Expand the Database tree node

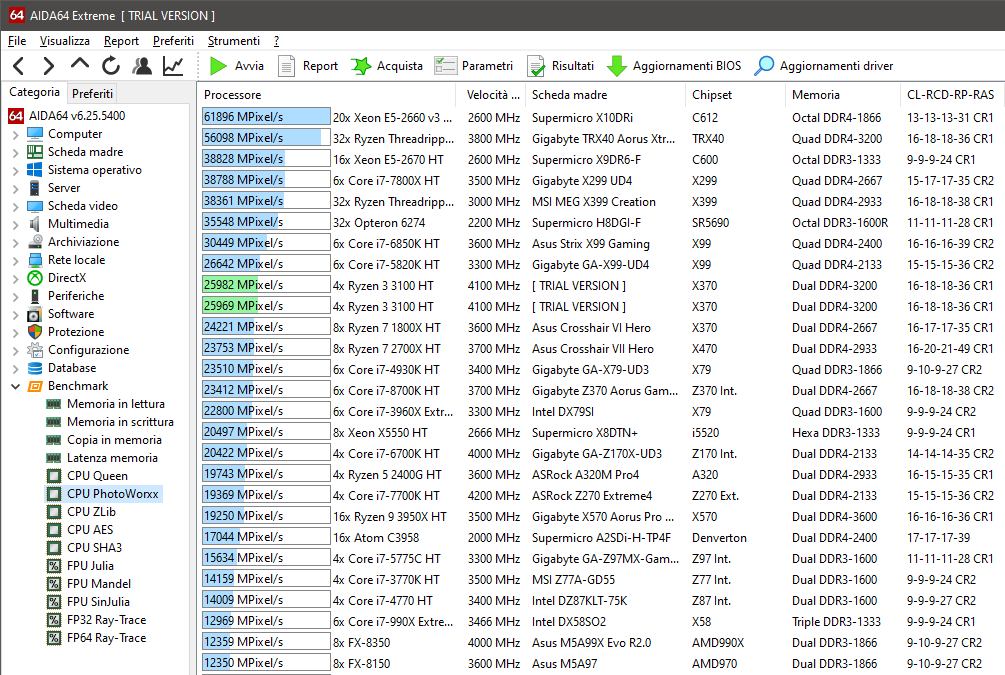point(15,368)
